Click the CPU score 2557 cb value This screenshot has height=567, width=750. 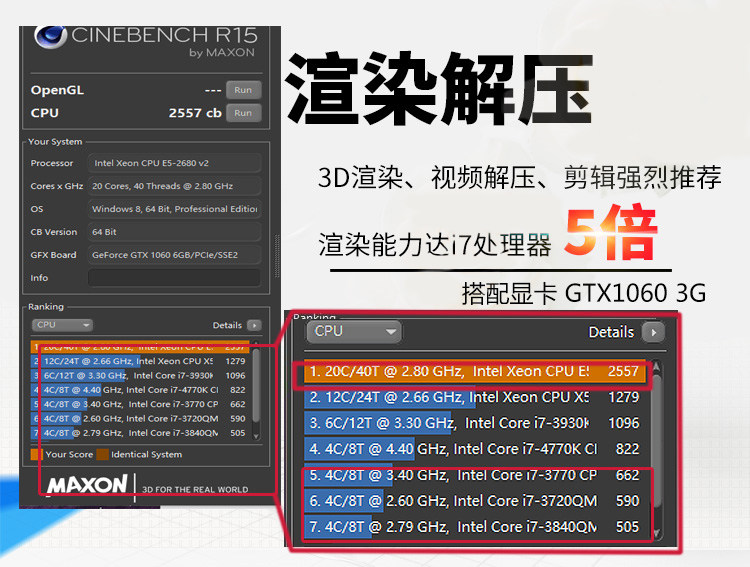(195, 113)
